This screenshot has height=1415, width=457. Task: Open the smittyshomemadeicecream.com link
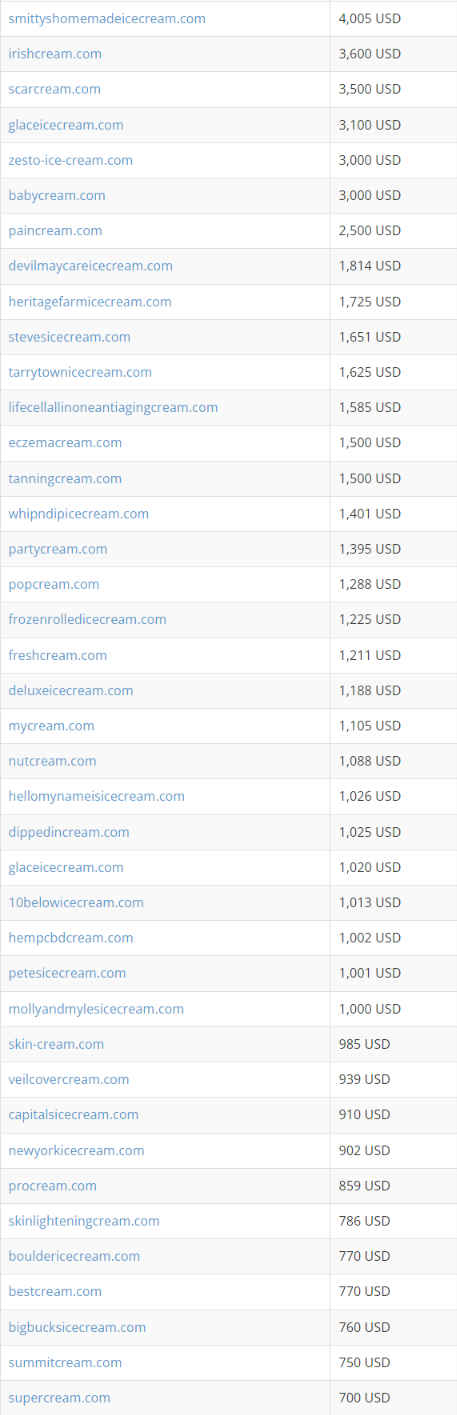107,19
